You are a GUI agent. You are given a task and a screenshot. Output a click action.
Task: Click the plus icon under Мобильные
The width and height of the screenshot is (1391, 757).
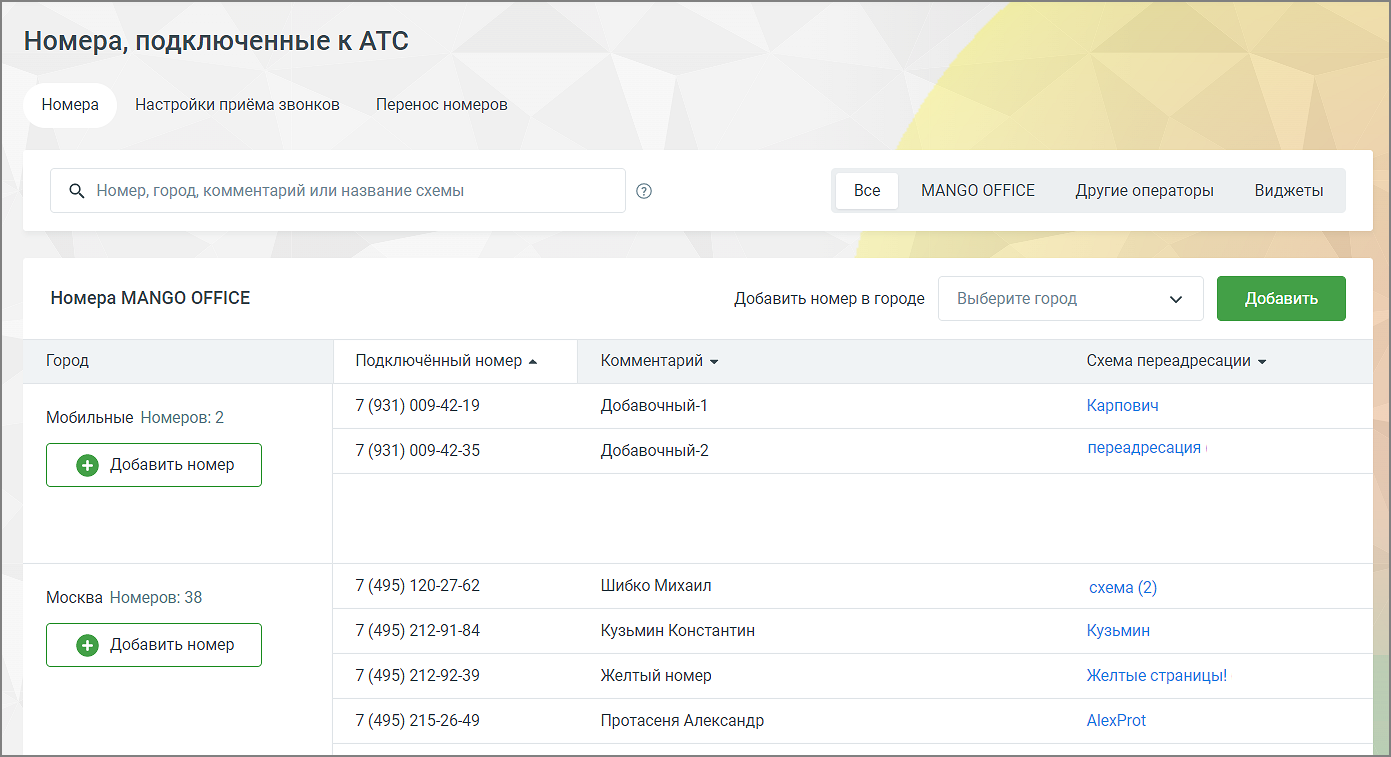(x=88, y=465)
